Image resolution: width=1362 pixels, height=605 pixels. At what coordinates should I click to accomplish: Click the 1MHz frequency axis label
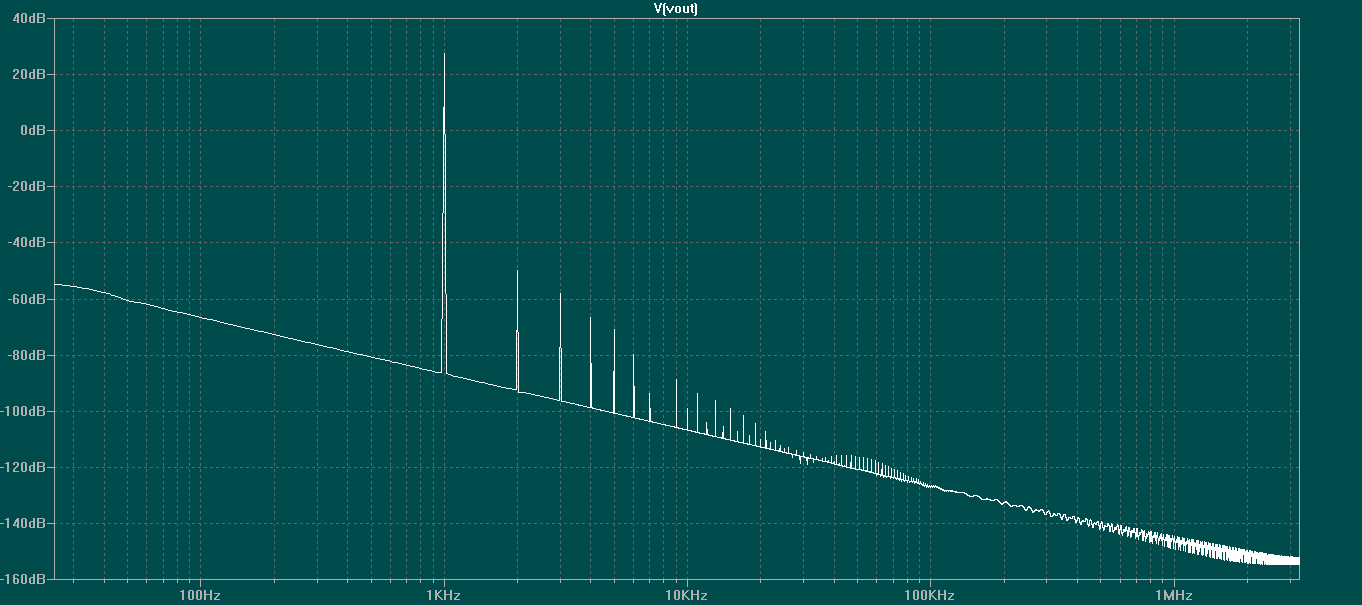[1174, 595]
